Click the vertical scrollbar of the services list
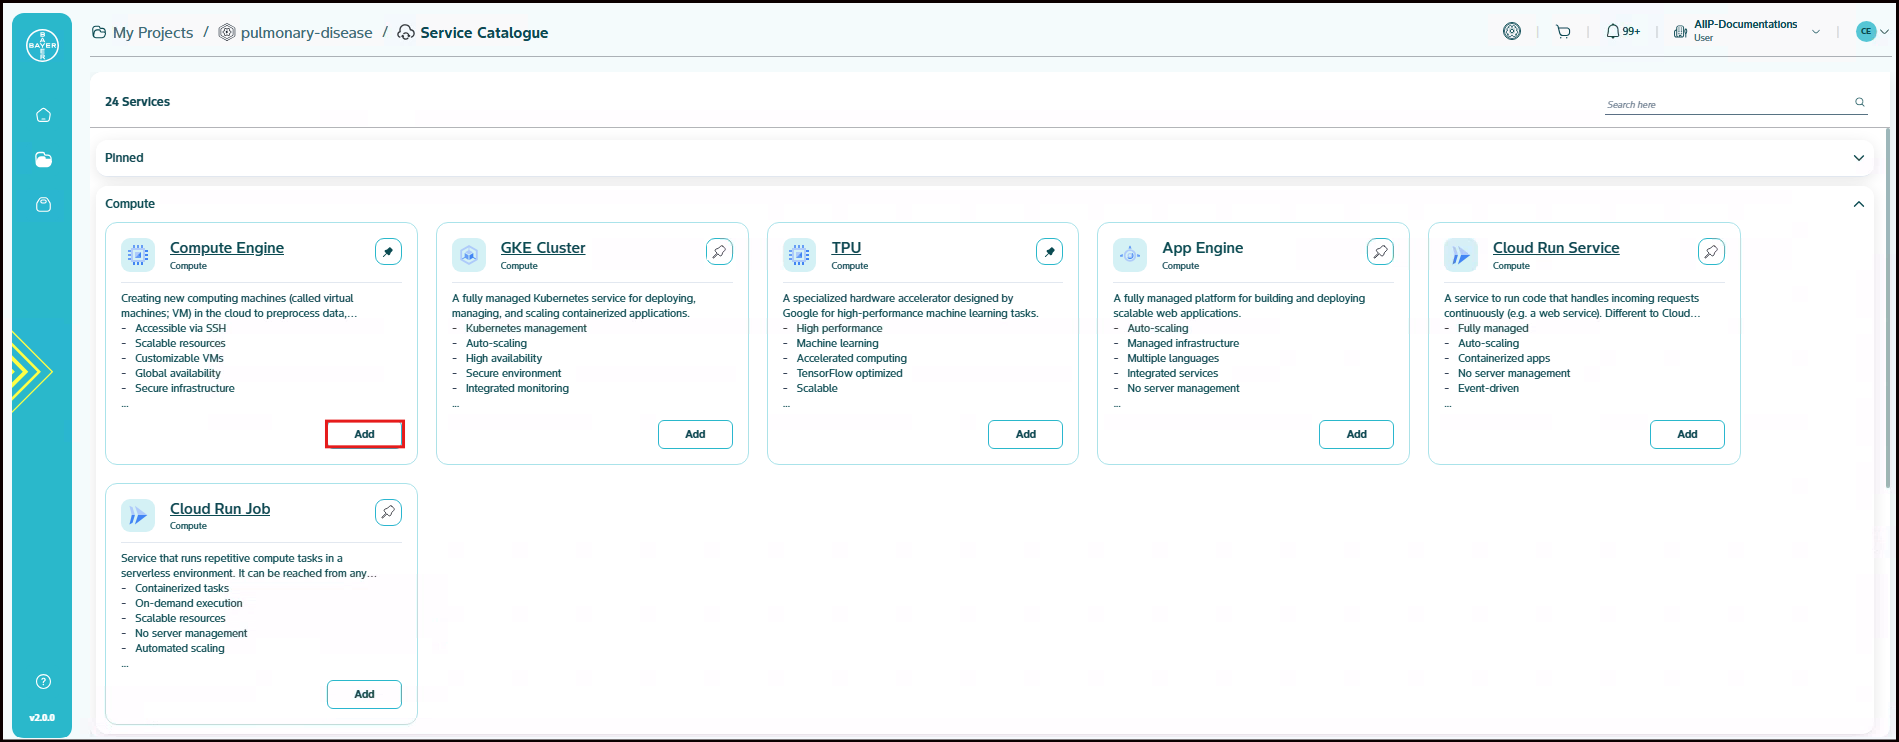1899x742 pixels. [x=1886, y=400]
